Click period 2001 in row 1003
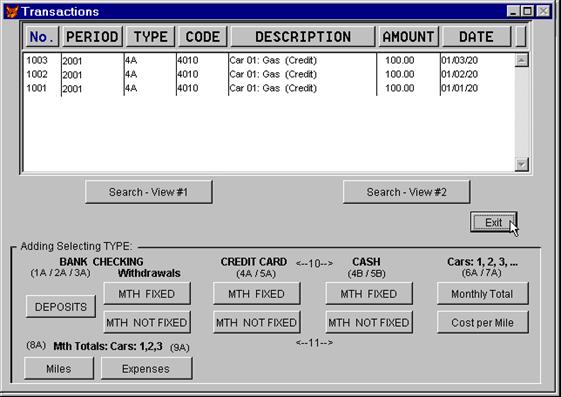Screen dimensions: 561x397 tap(72, 61)
